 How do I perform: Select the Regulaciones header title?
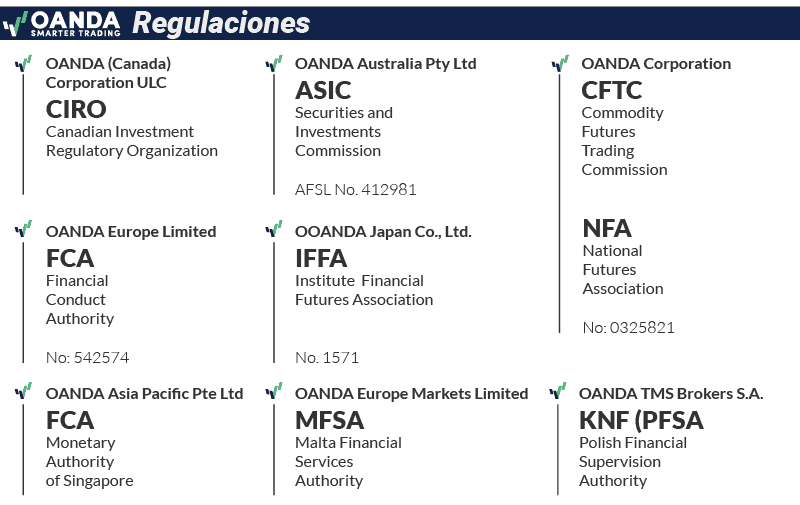tap(221, 23)
